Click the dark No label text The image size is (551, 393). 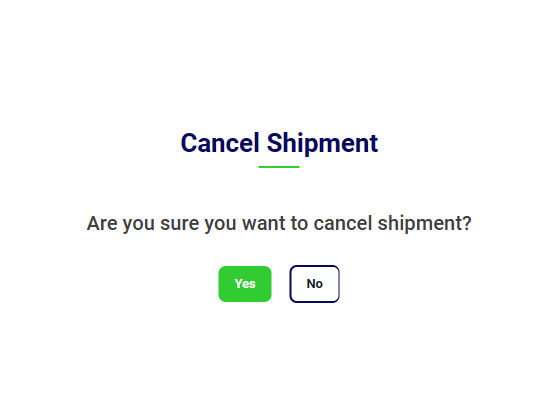coord(315,284)
